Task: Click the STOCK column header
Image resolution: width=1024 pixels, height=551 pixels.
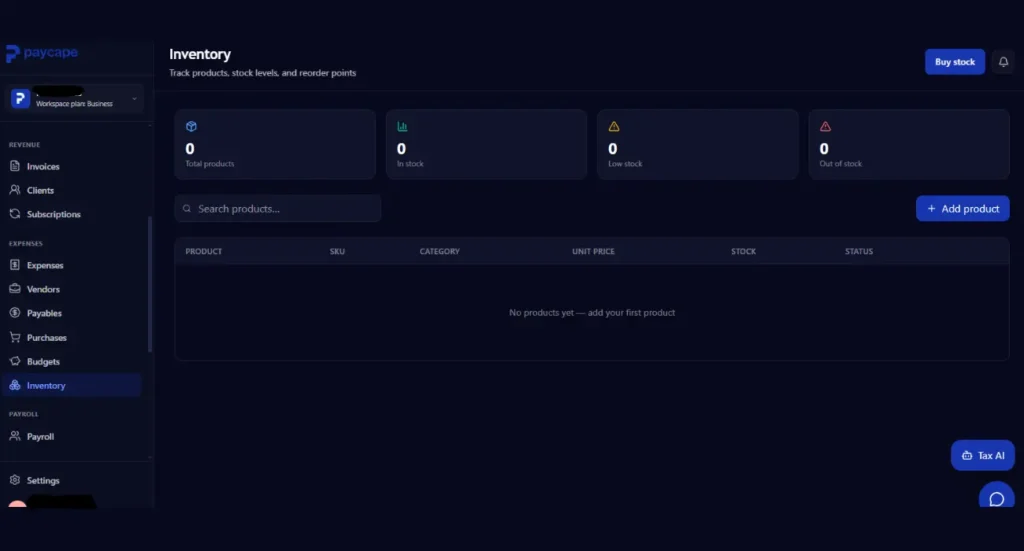Action: (743, 251)
